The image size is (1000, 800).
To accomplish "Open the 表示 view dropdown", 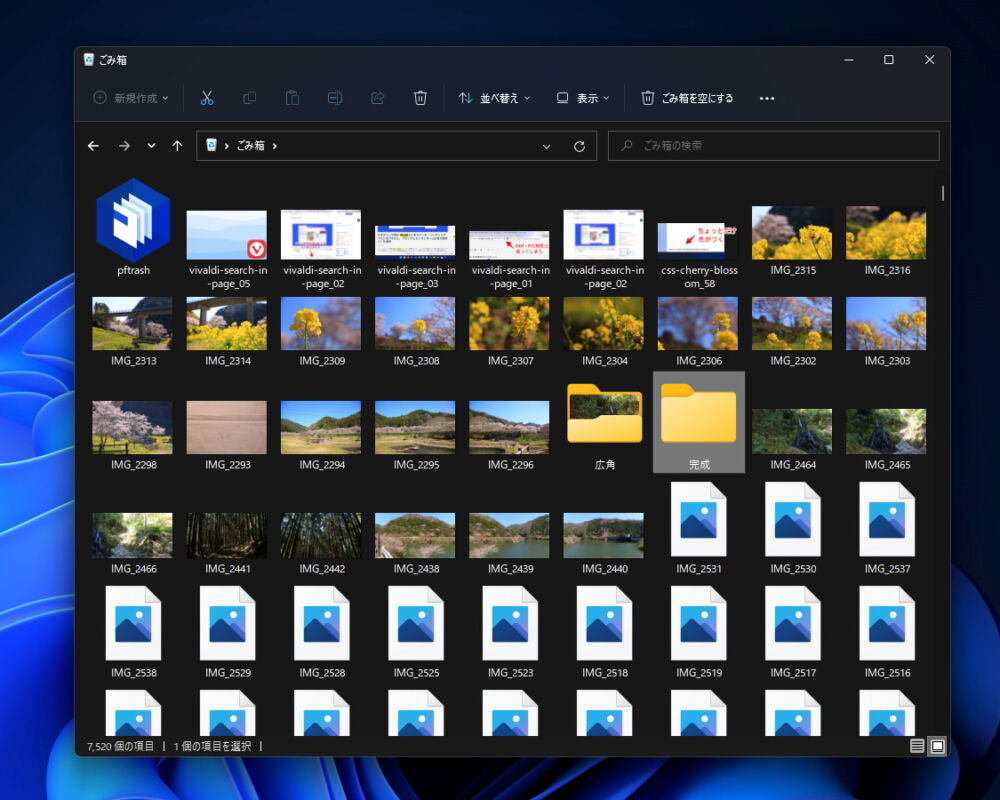I will [x=584, y=98].
